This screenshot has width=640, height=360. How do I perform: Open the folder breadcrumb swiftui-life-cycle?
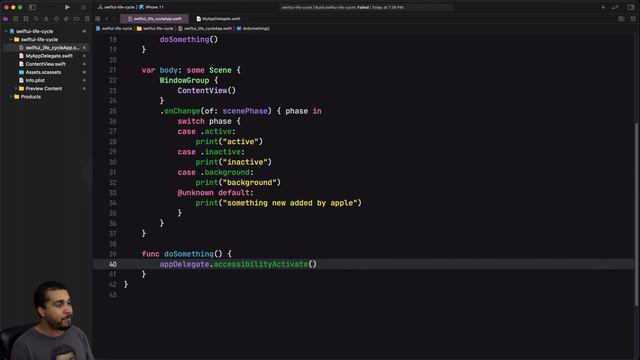(x=156, y=29)
